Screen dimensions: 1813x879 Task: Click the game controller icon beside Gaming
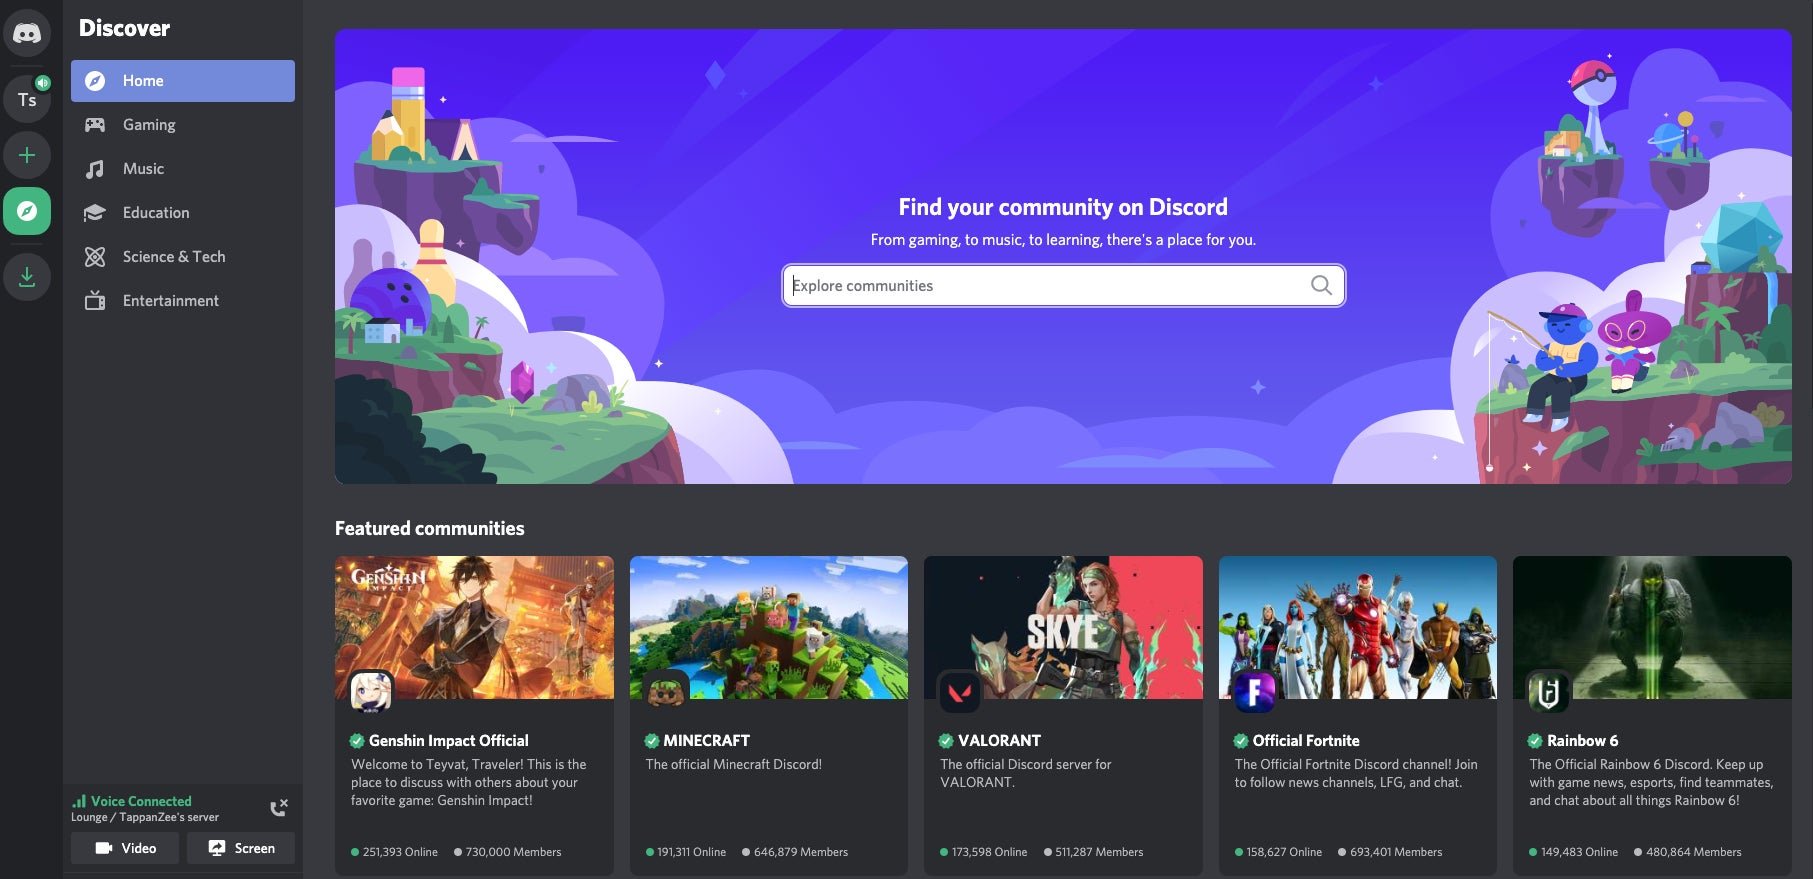95,125
